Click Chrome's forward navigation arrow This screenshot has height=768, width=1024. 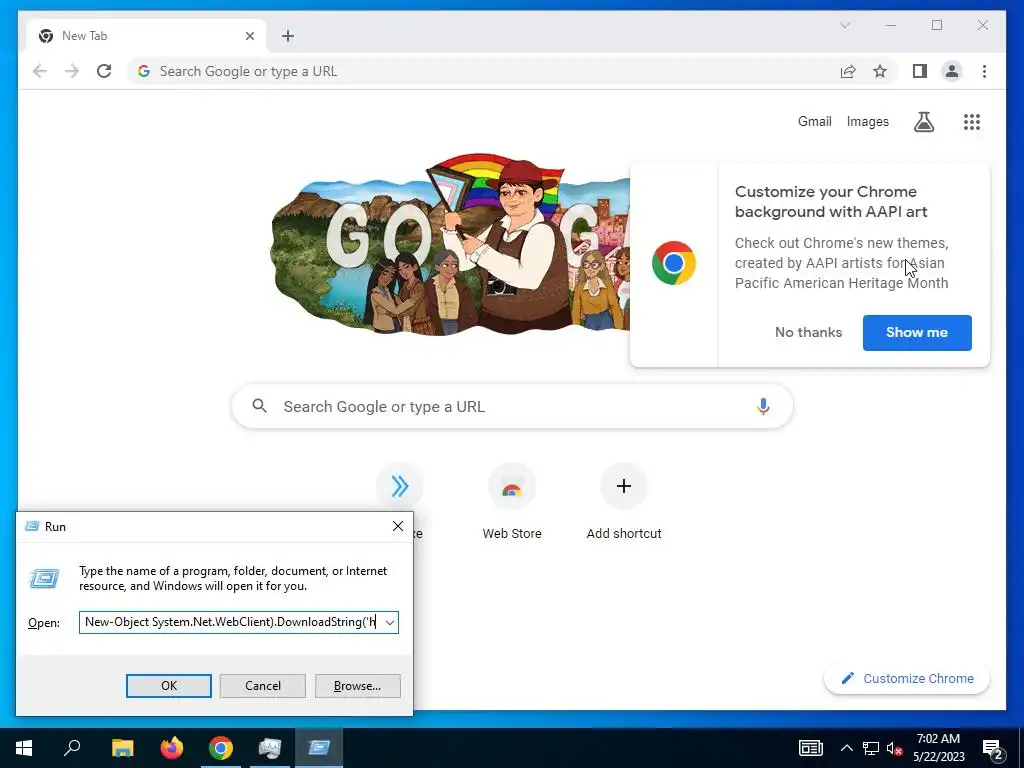click(x=72, y=71)
